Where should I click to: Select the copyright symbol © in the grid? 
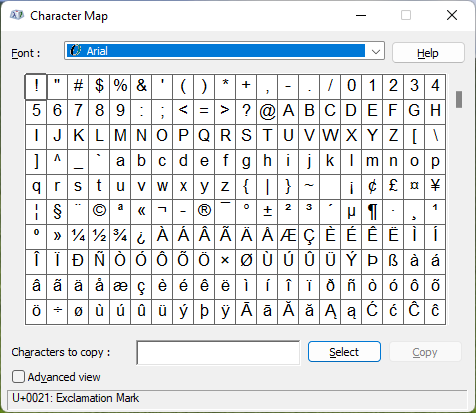coord(99,212)
